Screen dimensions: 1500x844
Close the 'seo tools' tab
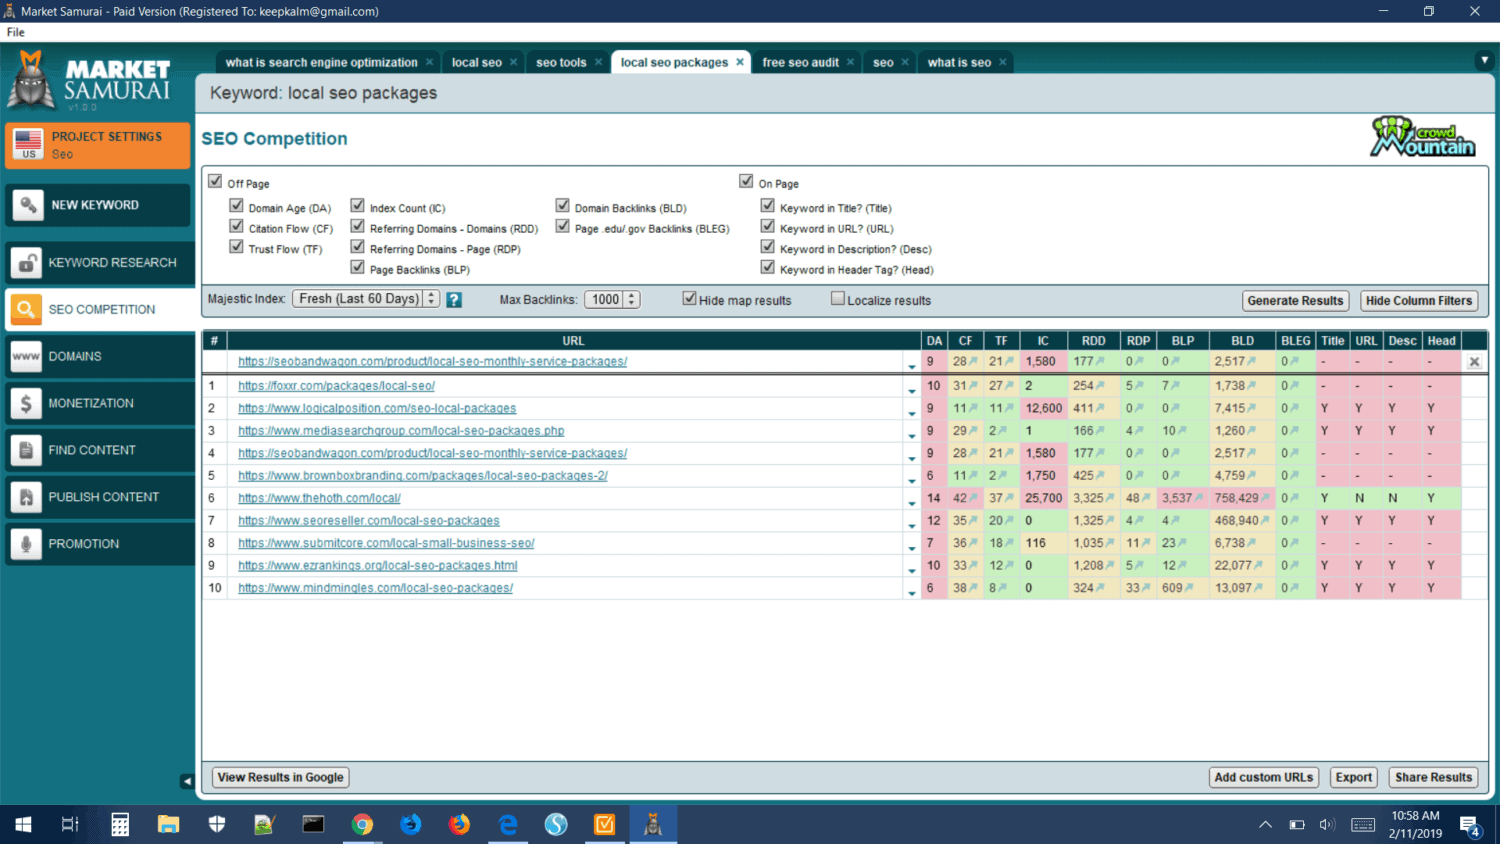(x=598, y=62)
